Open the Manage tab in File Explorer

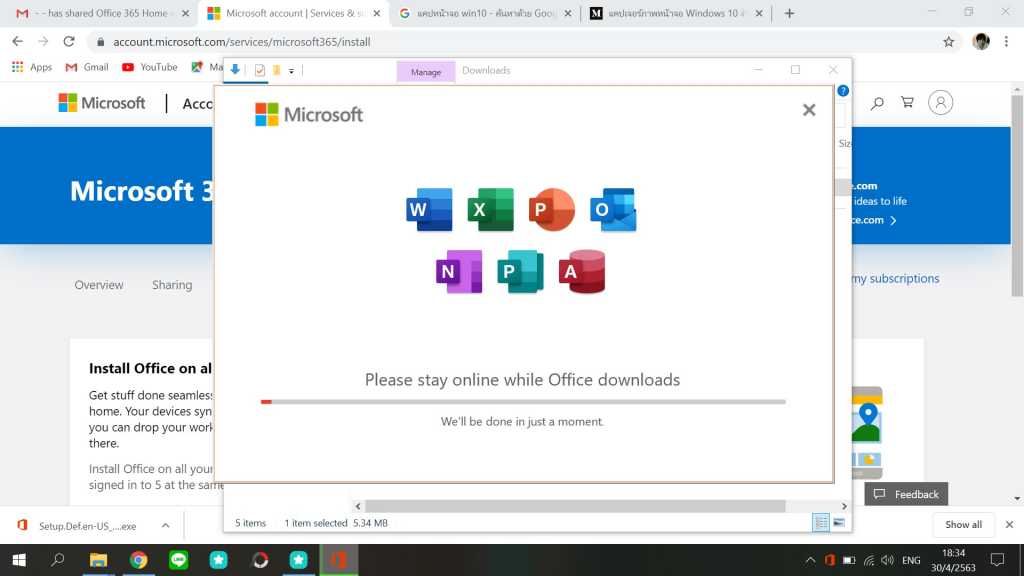tap(426, 72)
